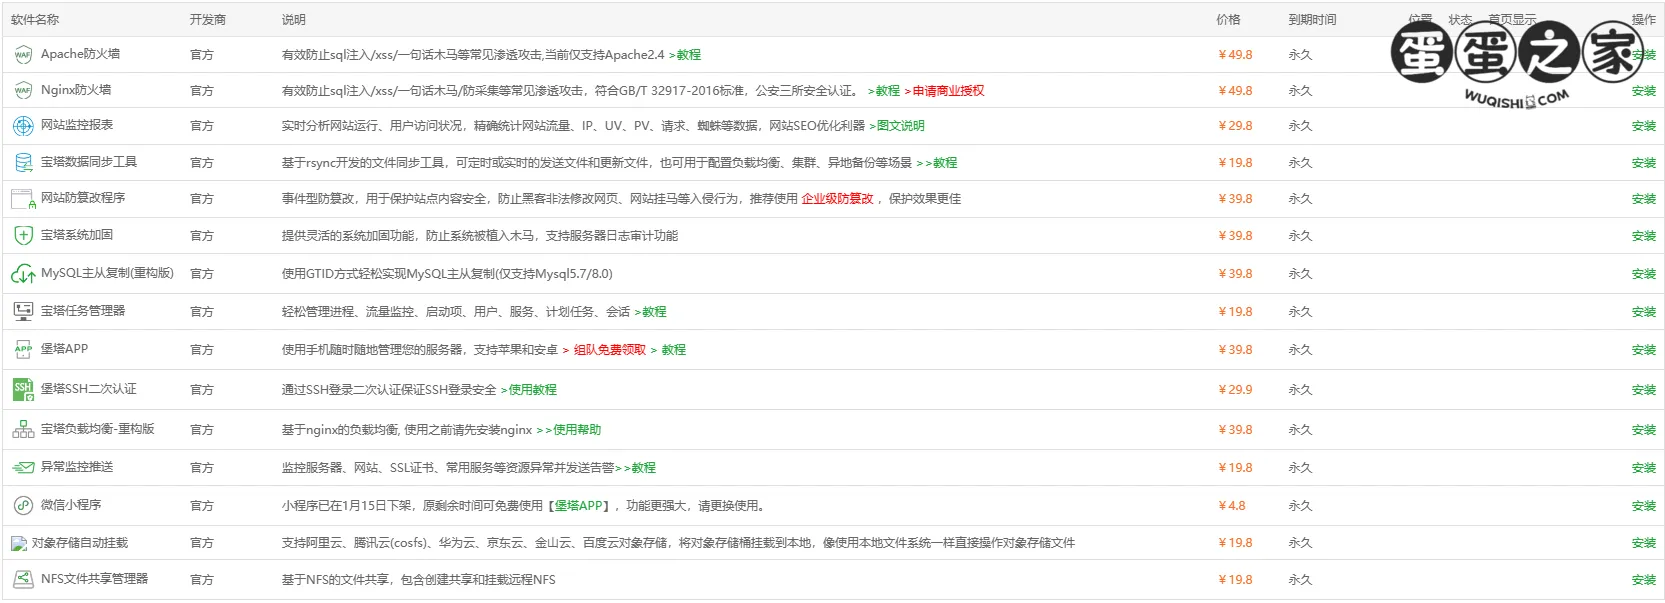Click the MySQL主从复制 cloud icon
The image size is (1665, 603).
(23, 274)
